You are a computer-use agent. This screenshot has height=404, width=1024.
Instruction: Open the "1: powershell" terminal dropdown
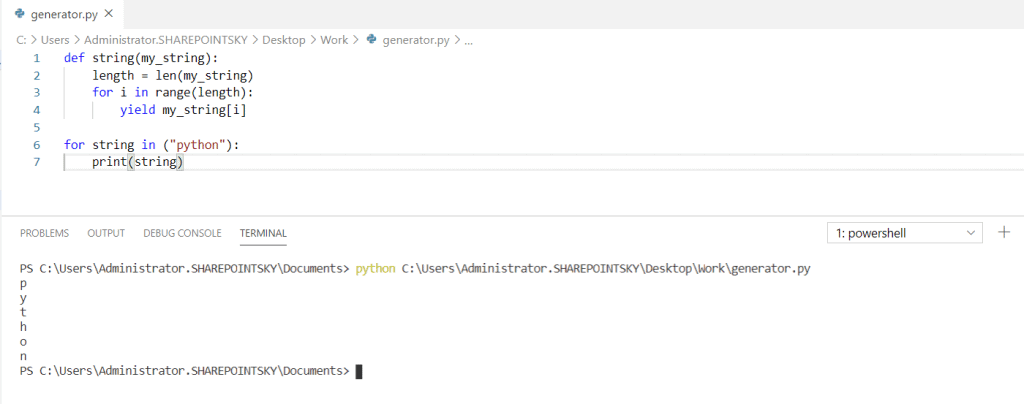pos(906,233)
